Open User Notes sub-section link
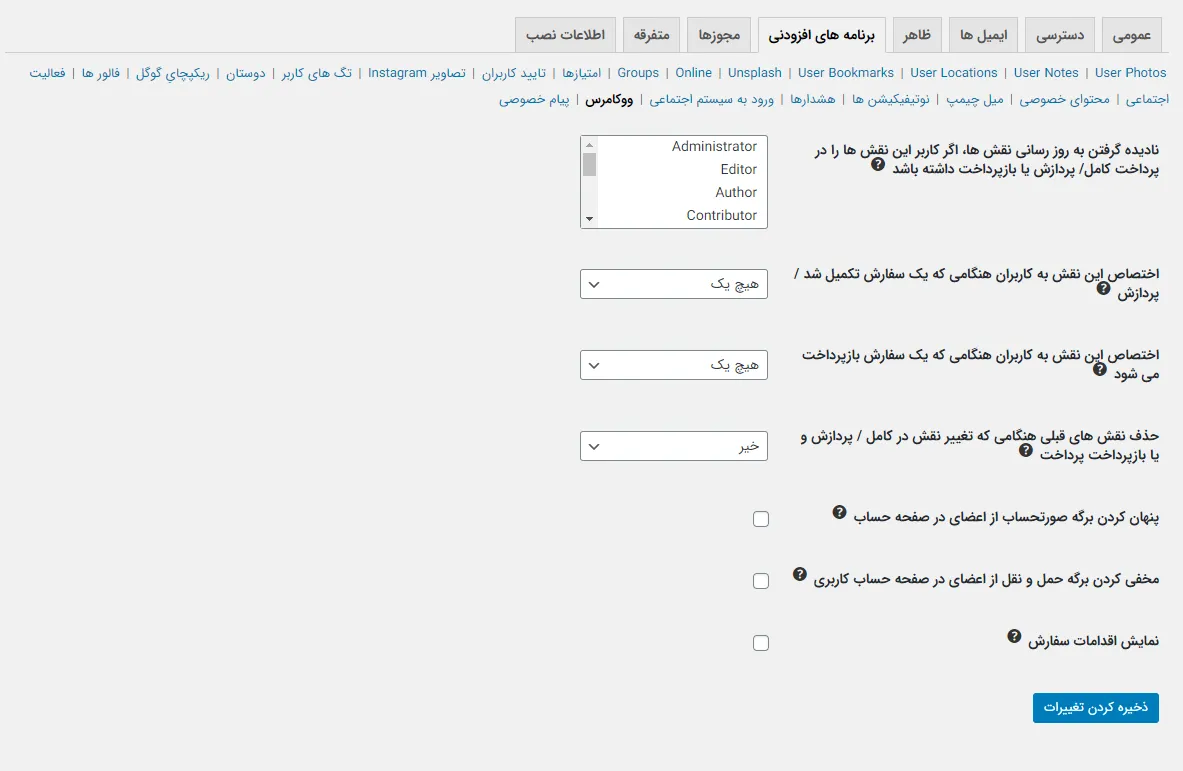 pyautogui.click(x=1046, y=73)
